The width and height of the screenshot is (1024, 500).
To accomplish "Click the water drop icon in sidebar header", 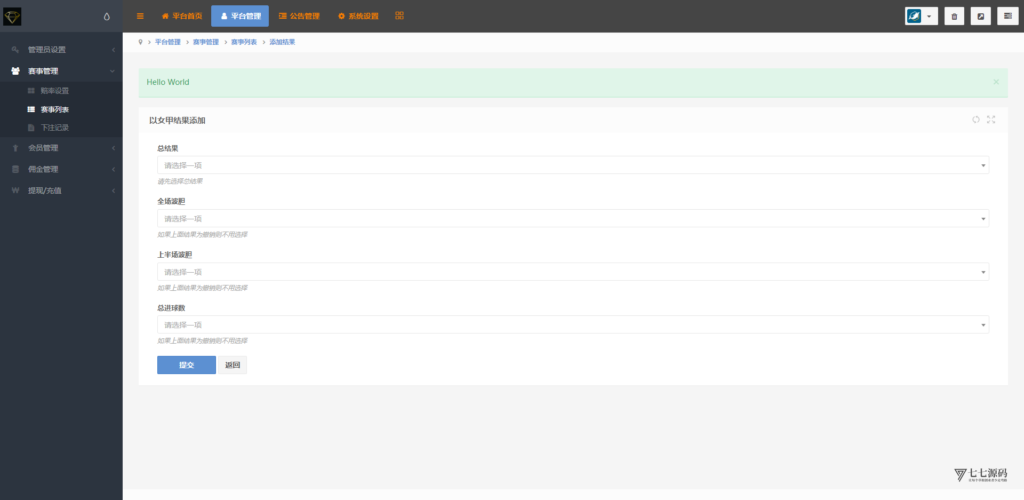I will pos(107,17).
